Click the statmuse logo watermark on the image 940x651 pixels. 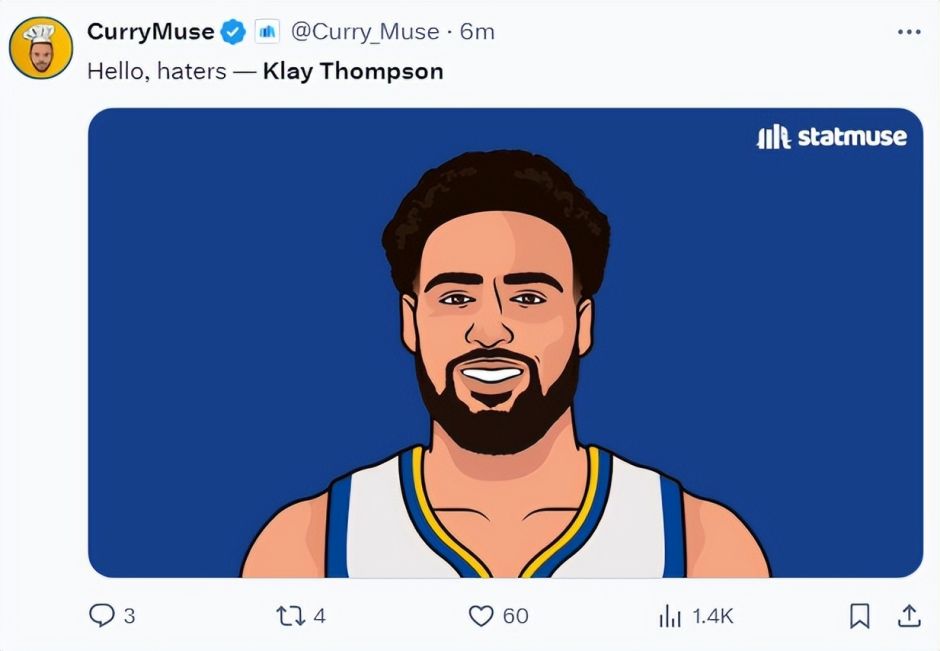[x=832, y=137]
